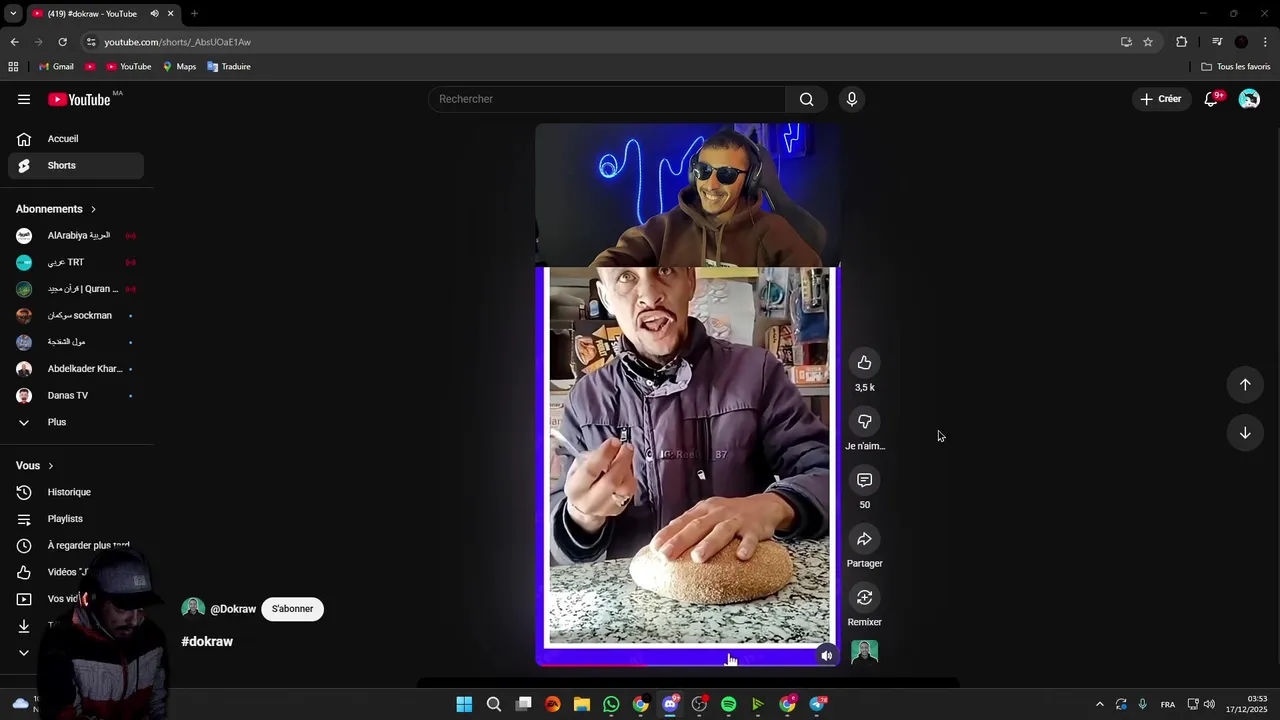The width and height of the screenshot is (1280, 720).
Task: Open the Quran channel subscription
Action: pyautogui.click(x=76, y=289)
